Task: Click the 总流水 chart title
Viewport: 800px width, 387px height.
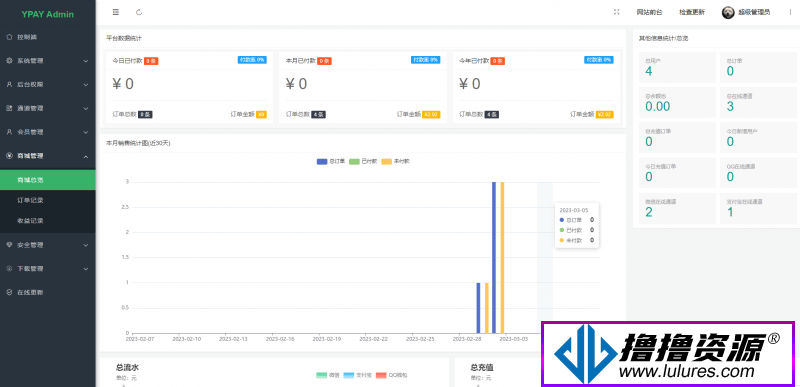Action: pyautogui.click(x=128, y=367)
